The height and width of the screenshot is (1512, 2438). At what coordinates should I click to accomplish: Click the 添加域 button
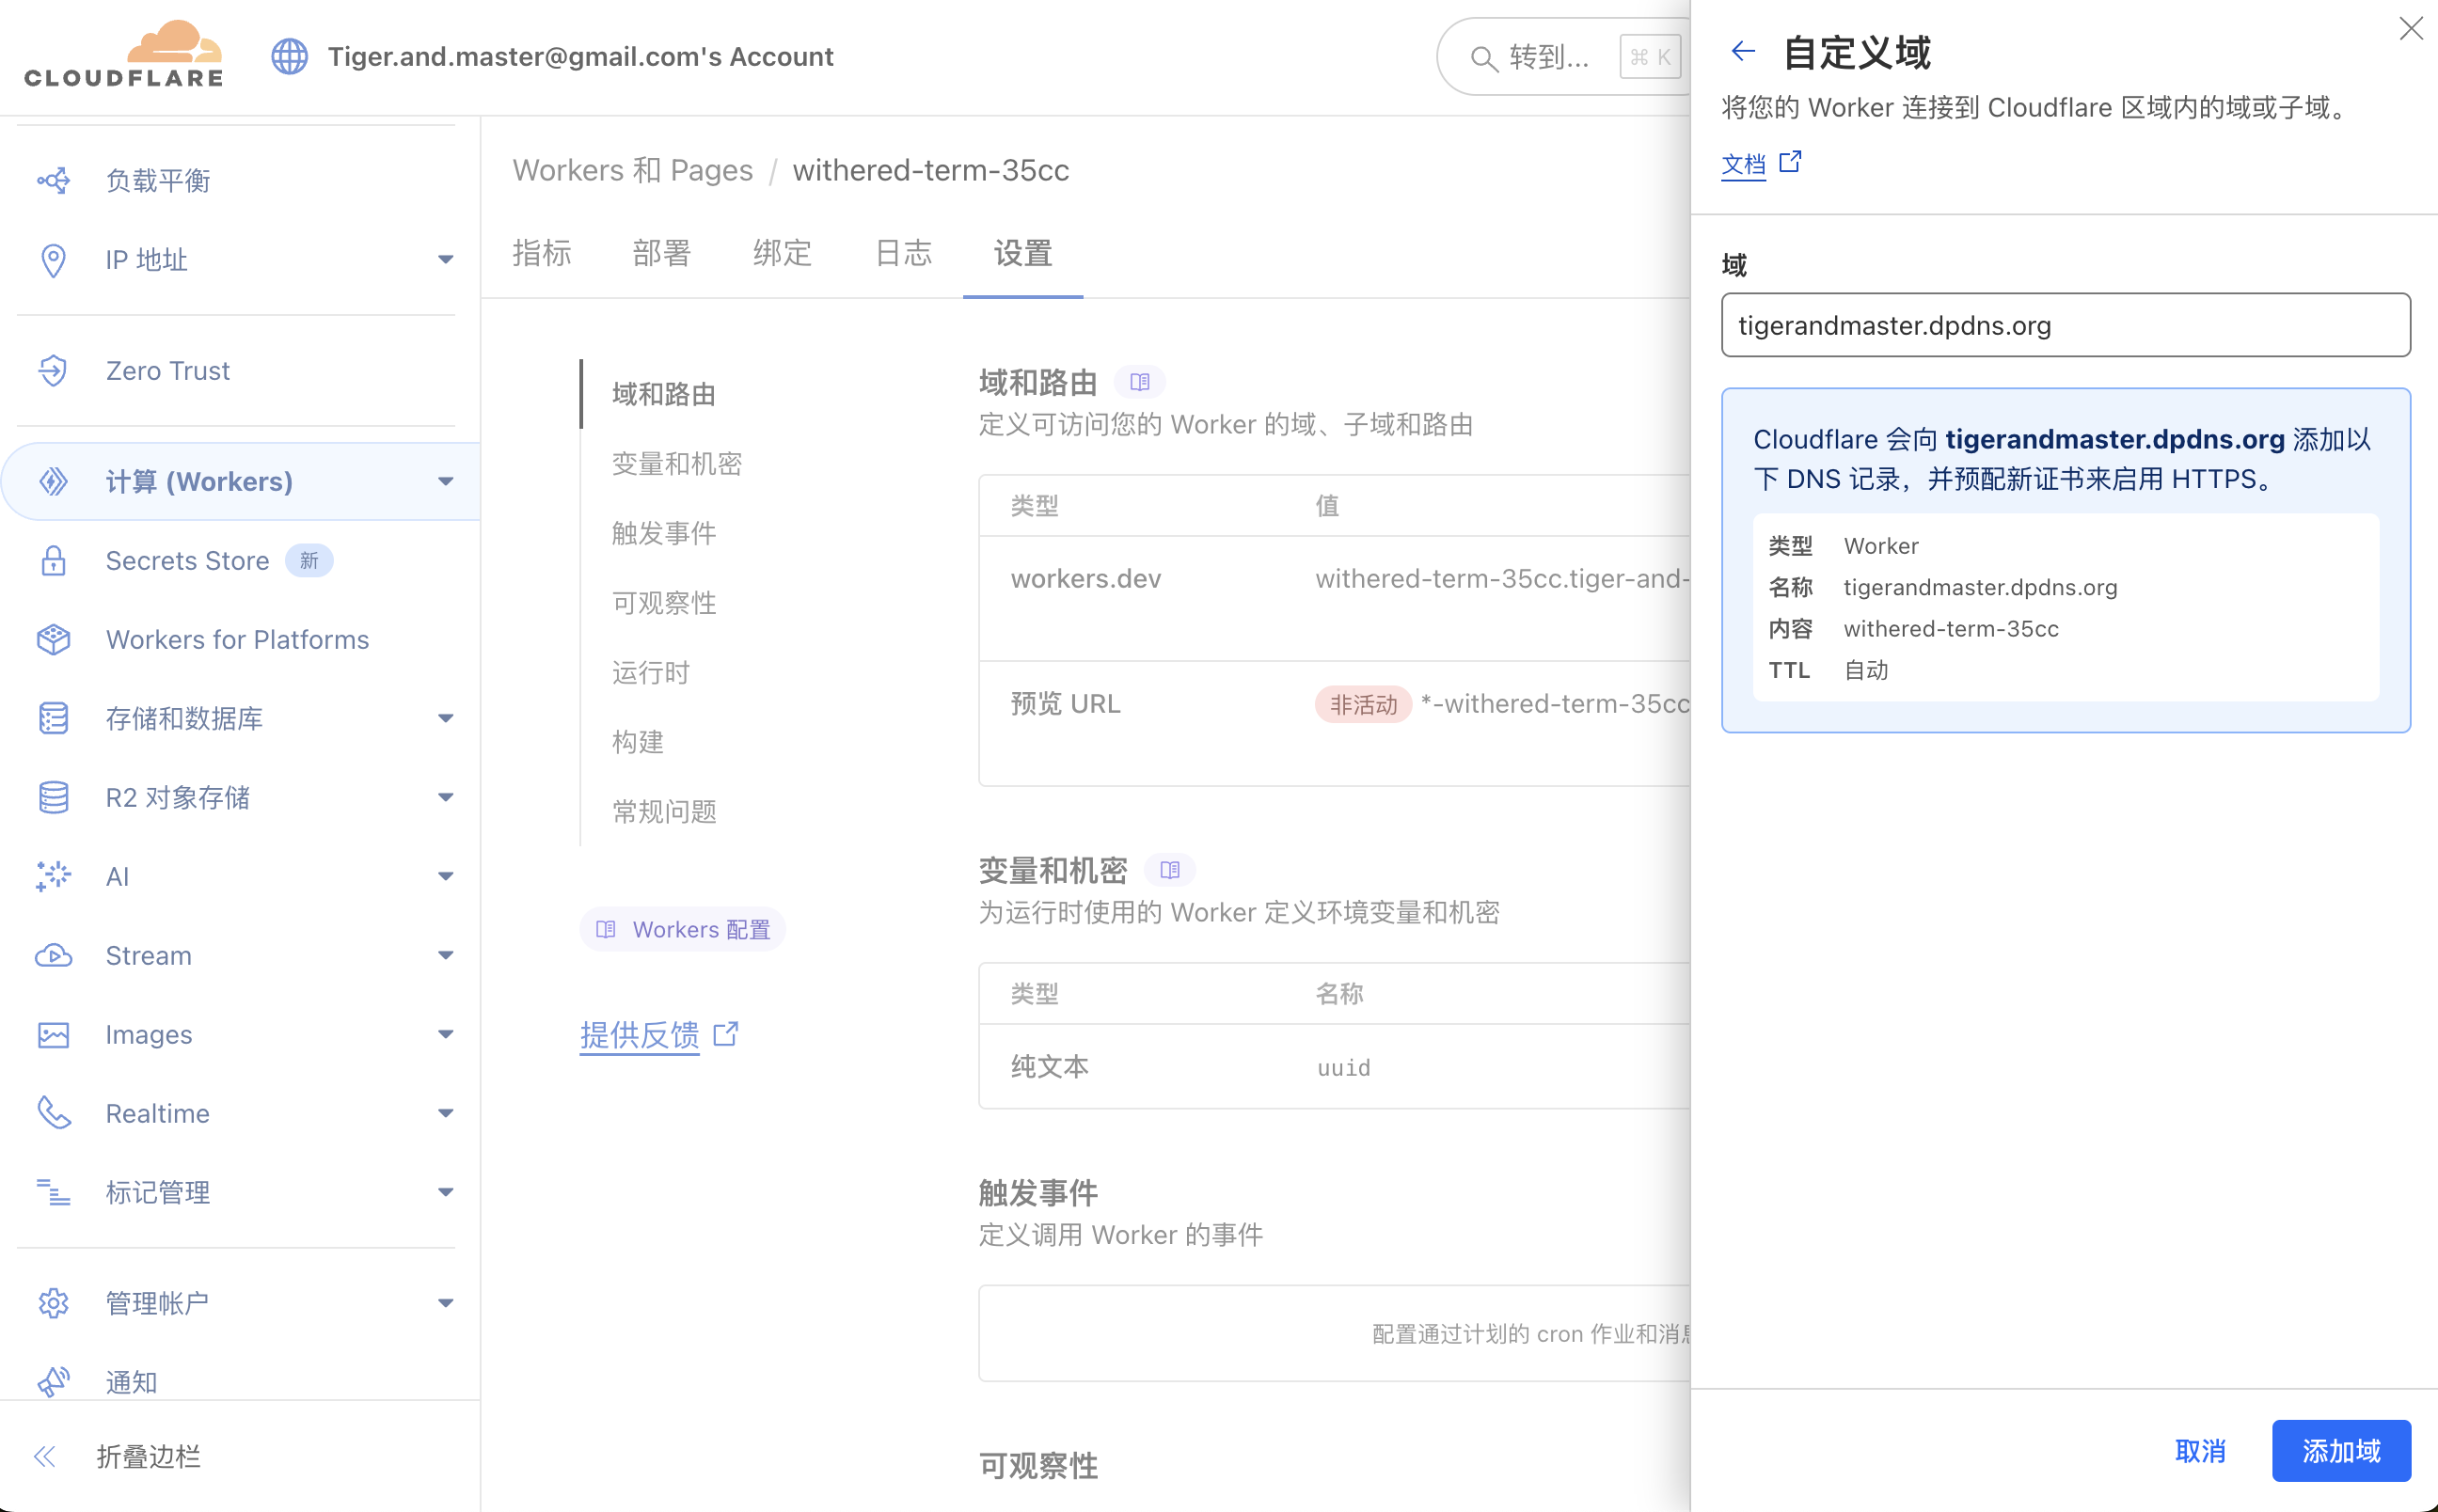2341,1451
